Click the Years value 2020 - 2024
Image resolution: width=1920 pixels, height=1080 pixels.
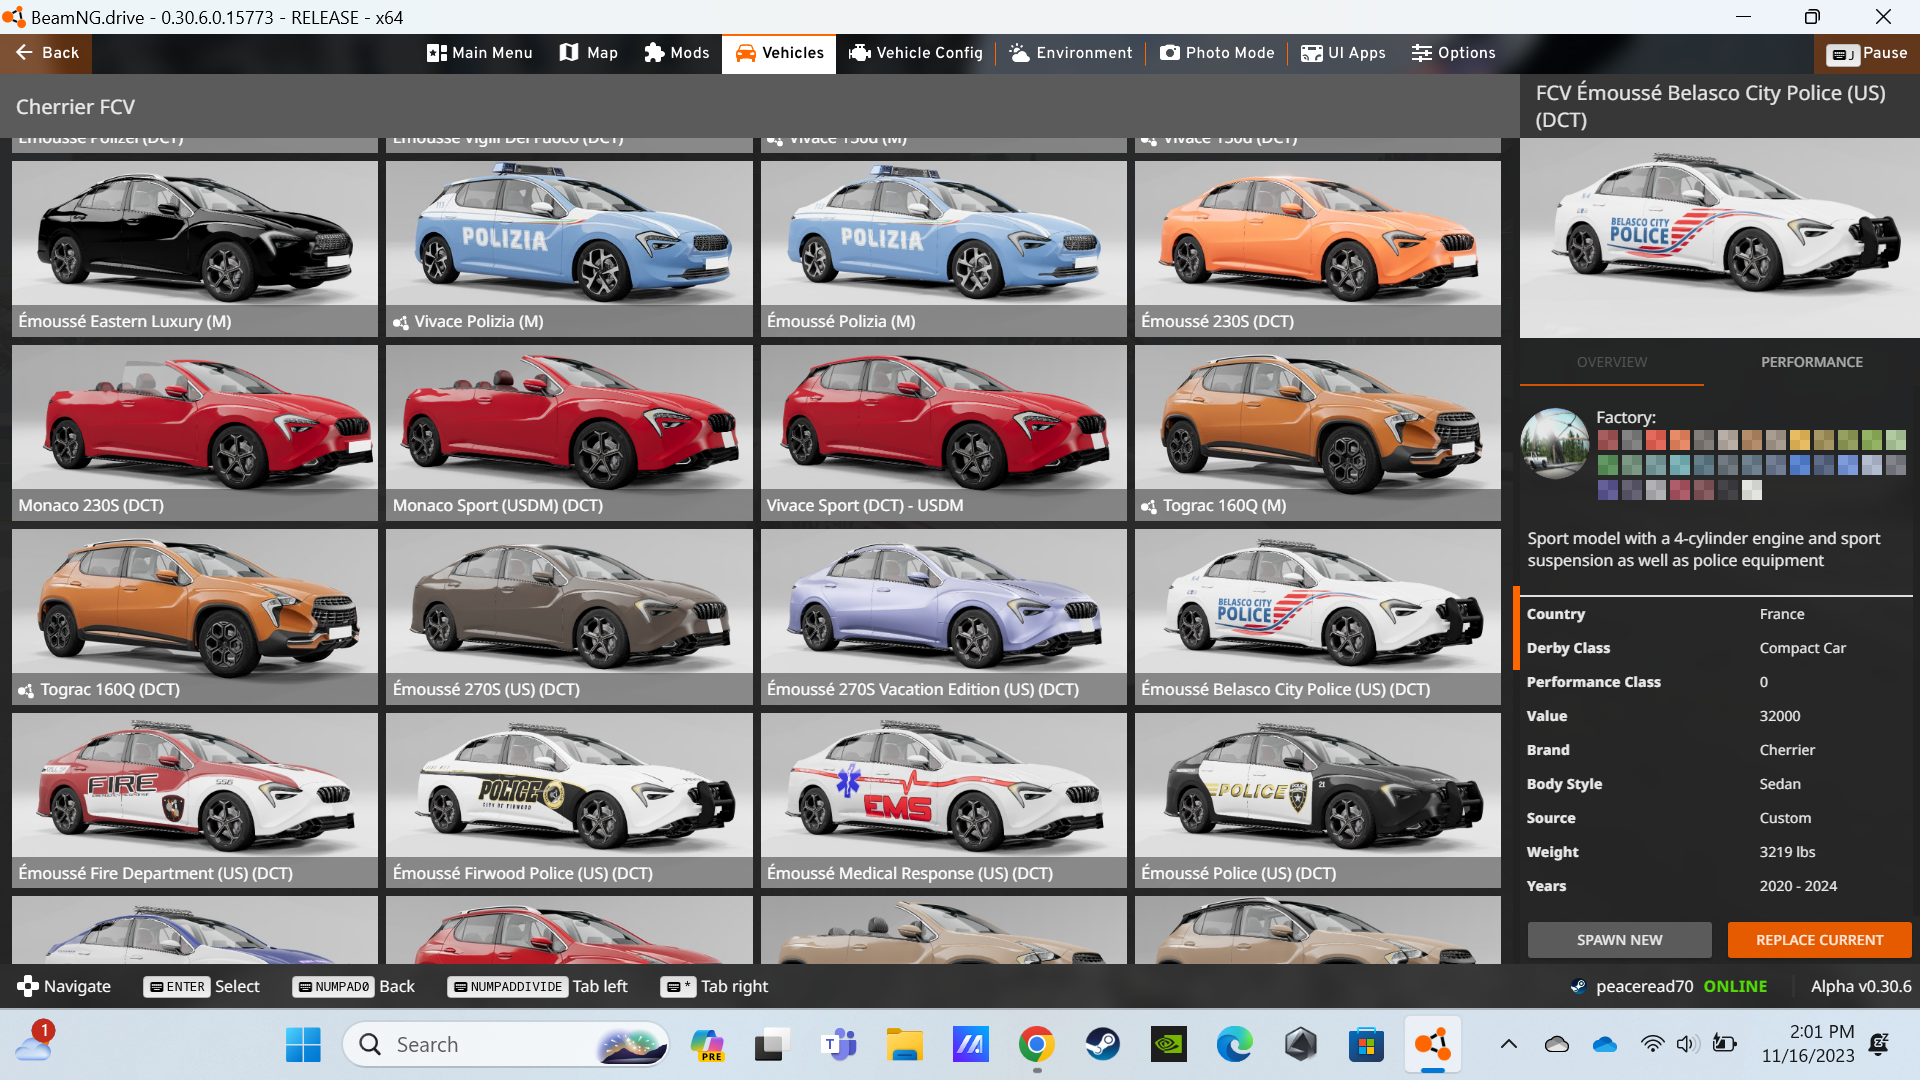point(1798,886)
